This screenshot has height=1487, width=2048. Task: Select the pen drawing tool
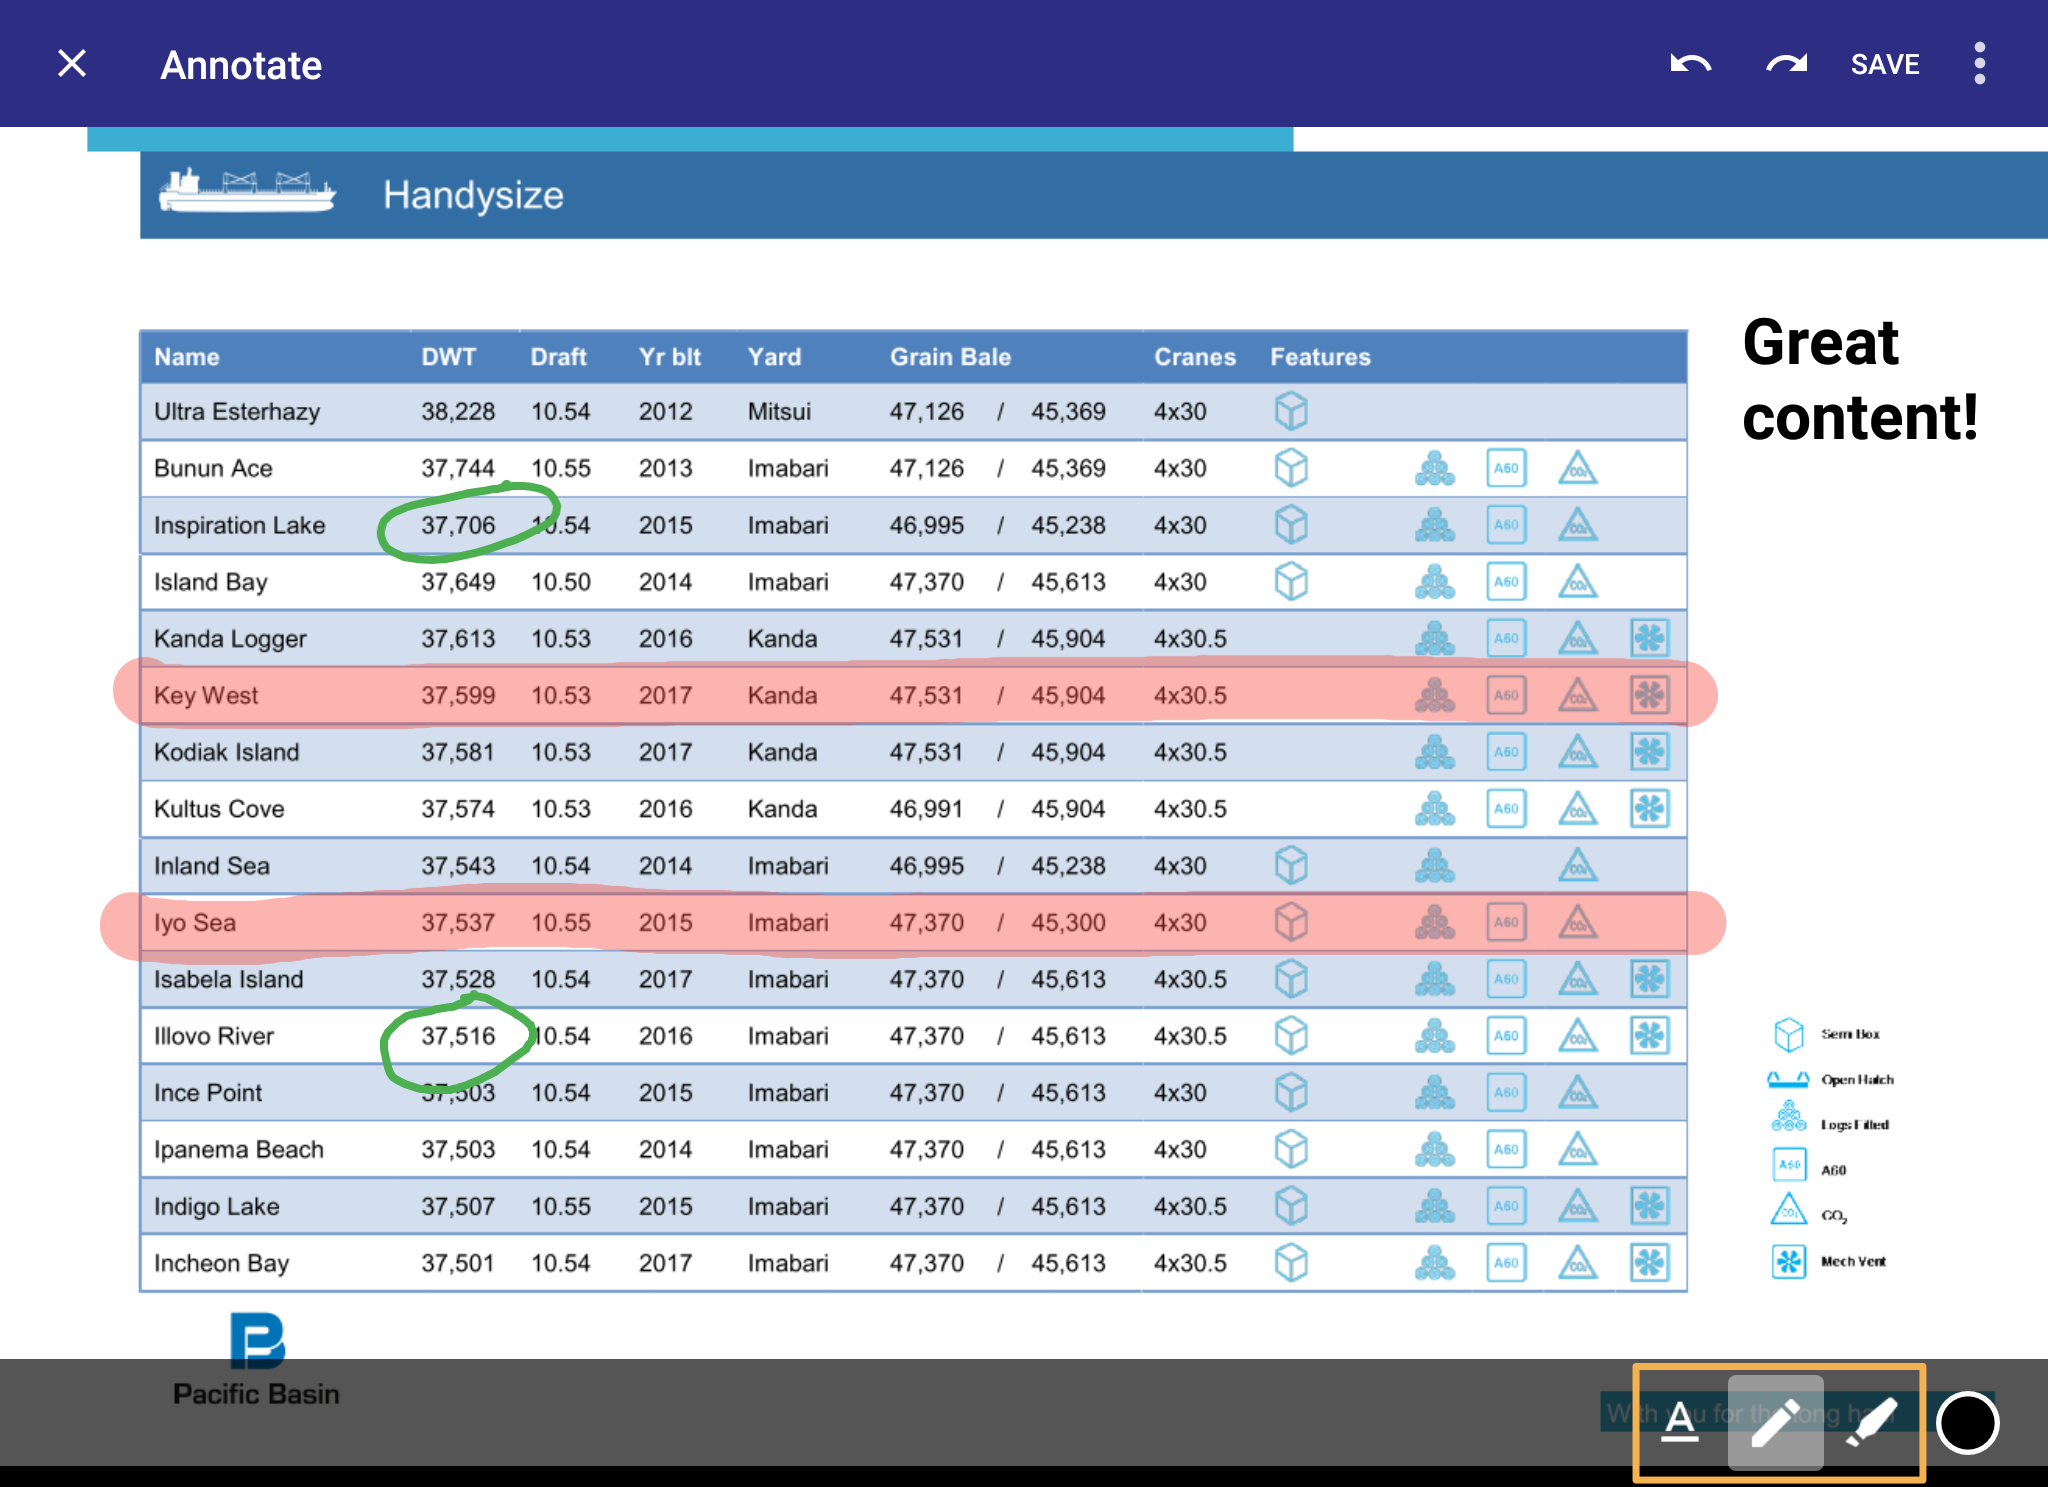coord(1776,1422)
